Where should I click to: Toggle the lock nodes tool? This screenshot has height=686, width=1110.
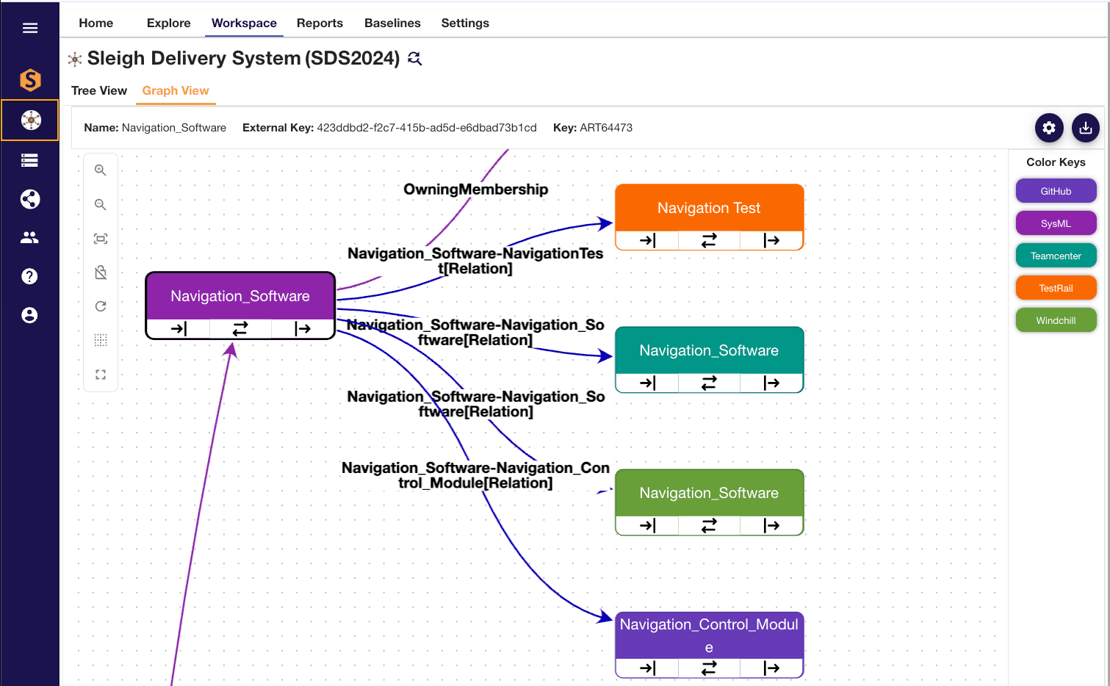pos(101,273)
